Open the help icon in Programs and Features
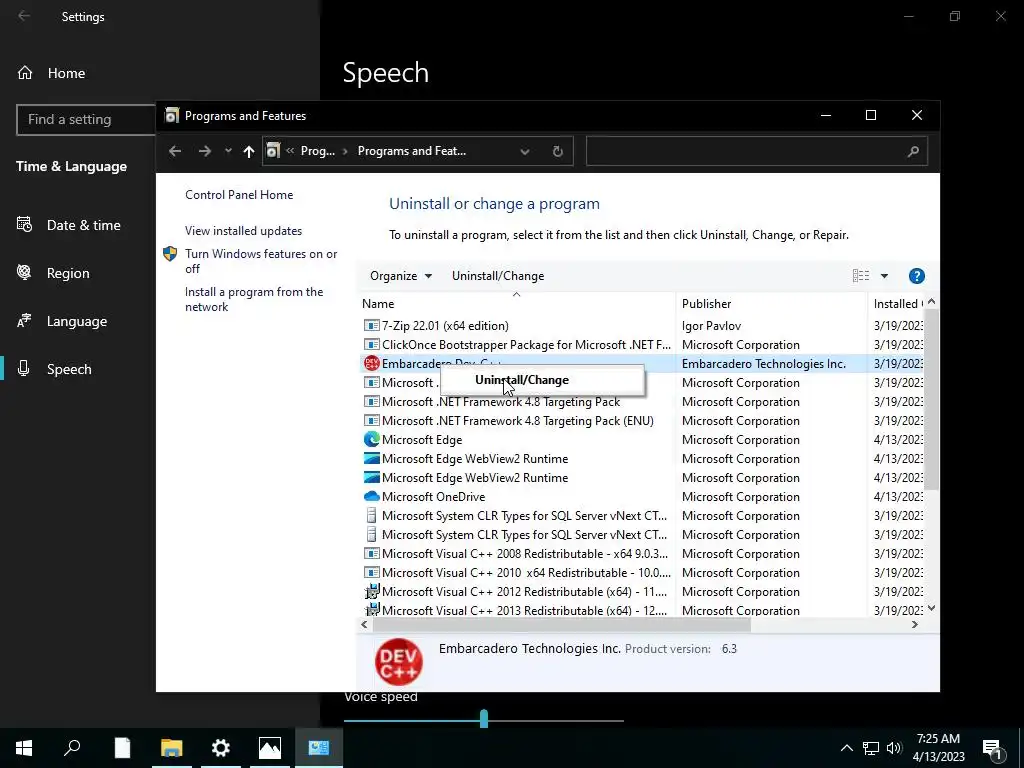The image size is (1024, 768). click(916, 276)
